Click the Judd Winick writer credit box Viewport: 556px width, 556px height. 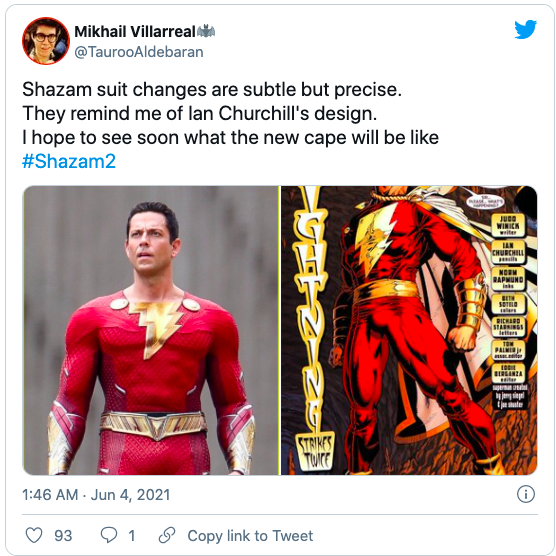[508, 225]
